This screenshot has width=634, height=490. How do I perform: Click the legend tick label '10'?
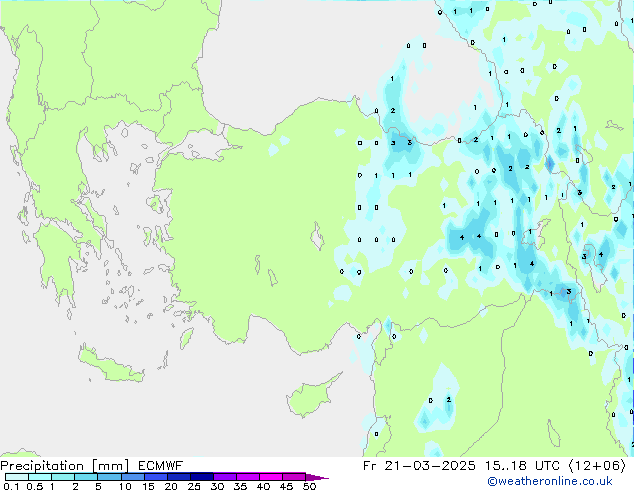coord(125,486)
